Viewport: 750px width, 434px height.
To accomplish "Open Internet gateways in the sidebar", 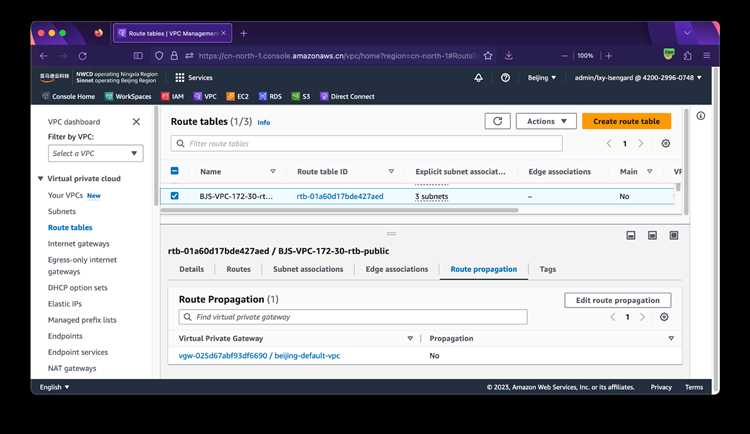I will (x=78, y=244).
